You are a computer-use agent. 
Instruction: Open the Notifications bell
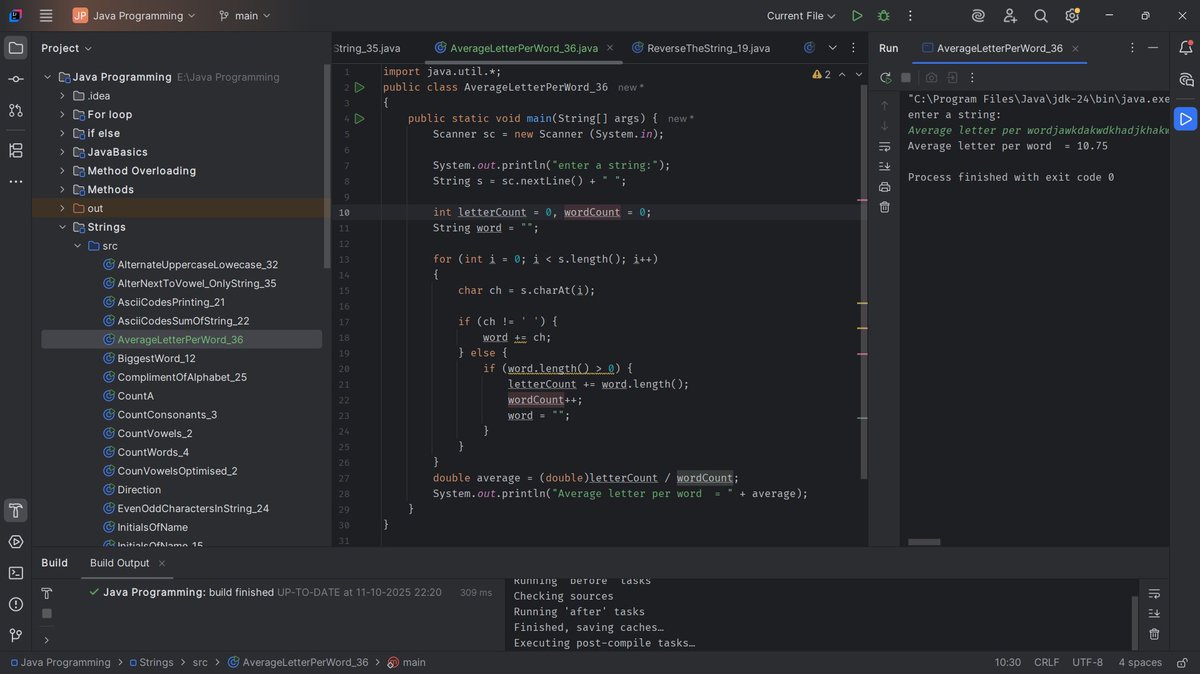[x=1186, y=48]
